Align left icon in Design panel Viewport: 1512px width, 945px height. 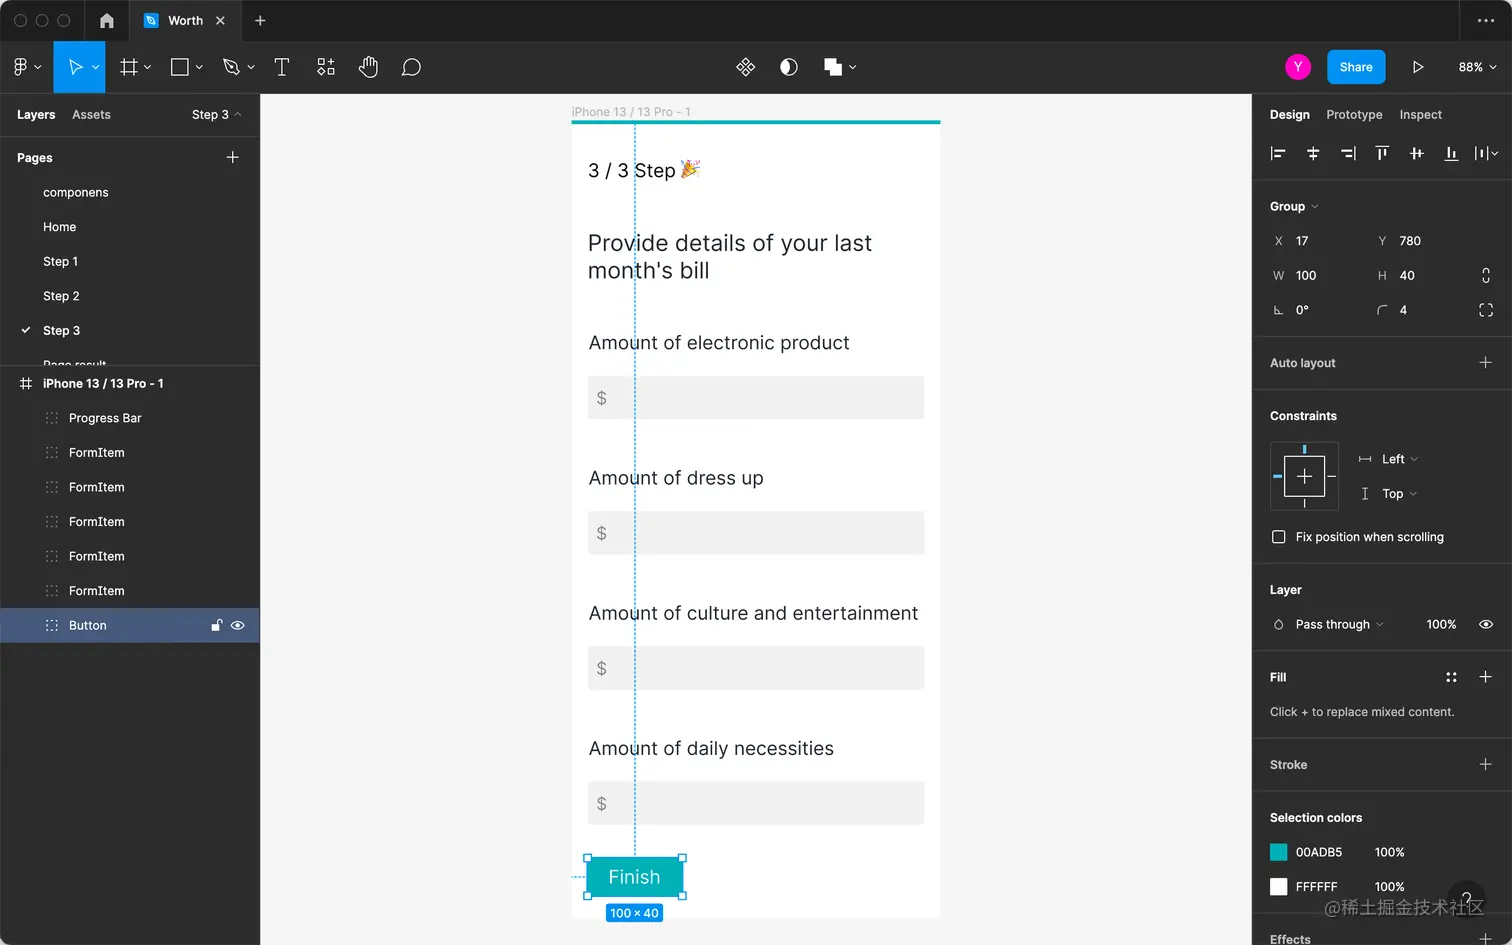pyautogui.click(x=1278, y=153)
